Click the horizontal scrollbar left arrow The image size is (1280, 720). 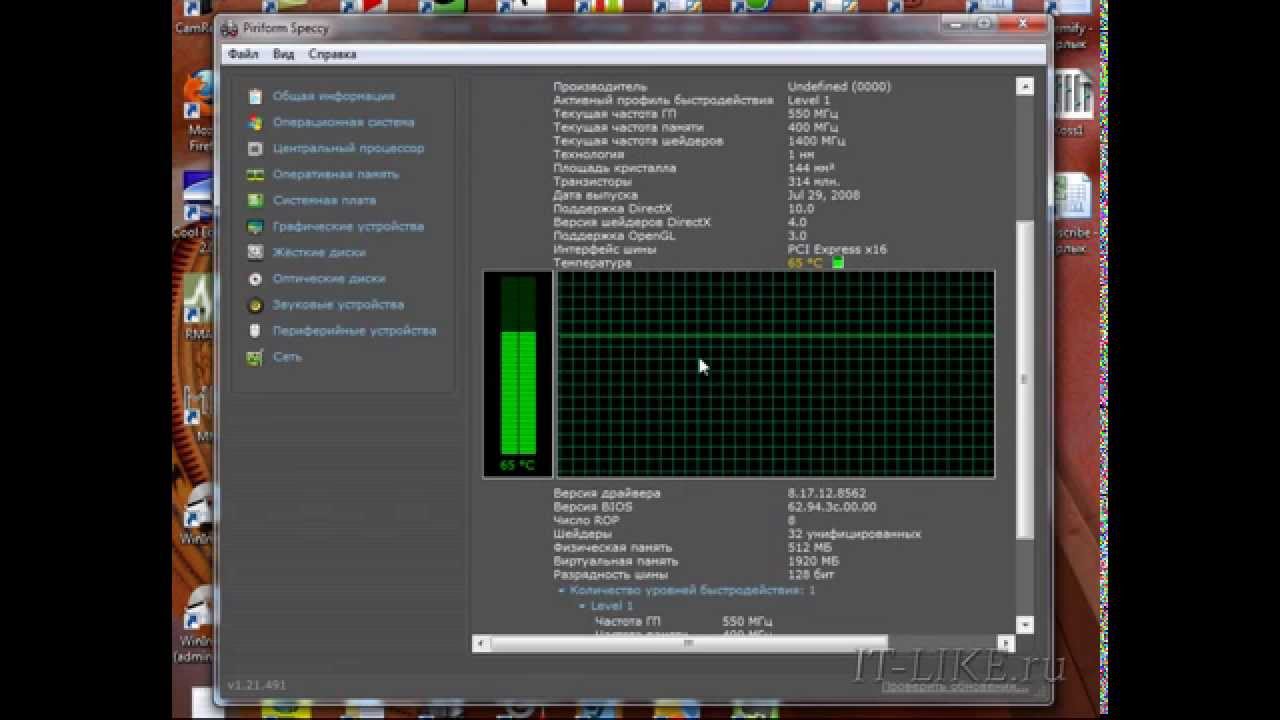[x=481, y=643]
